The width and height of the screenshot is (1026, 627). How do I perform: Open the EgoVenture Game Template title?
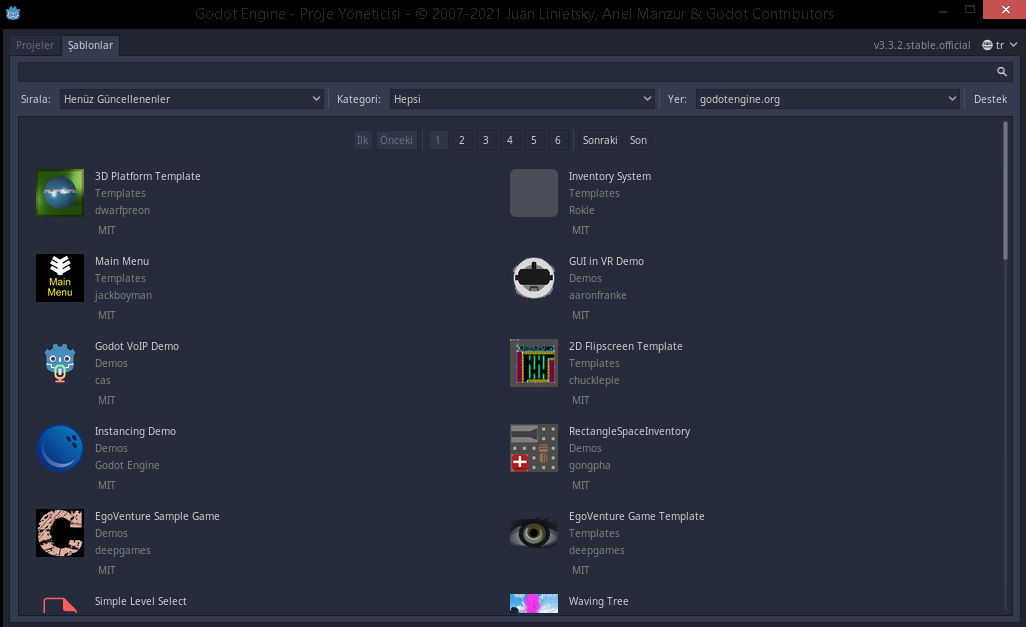coord(637,516)
